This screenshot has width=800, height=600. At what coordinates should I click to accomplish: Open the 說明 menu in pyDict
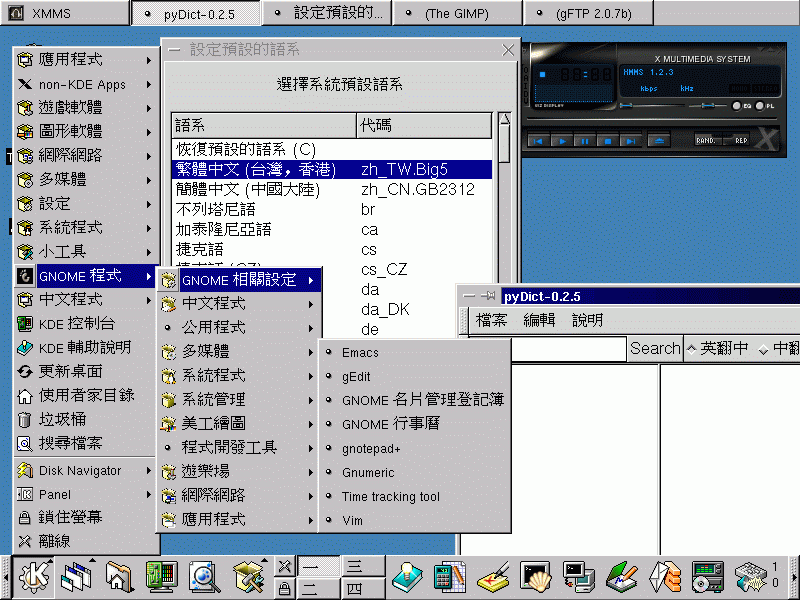(x=587, y=320)
